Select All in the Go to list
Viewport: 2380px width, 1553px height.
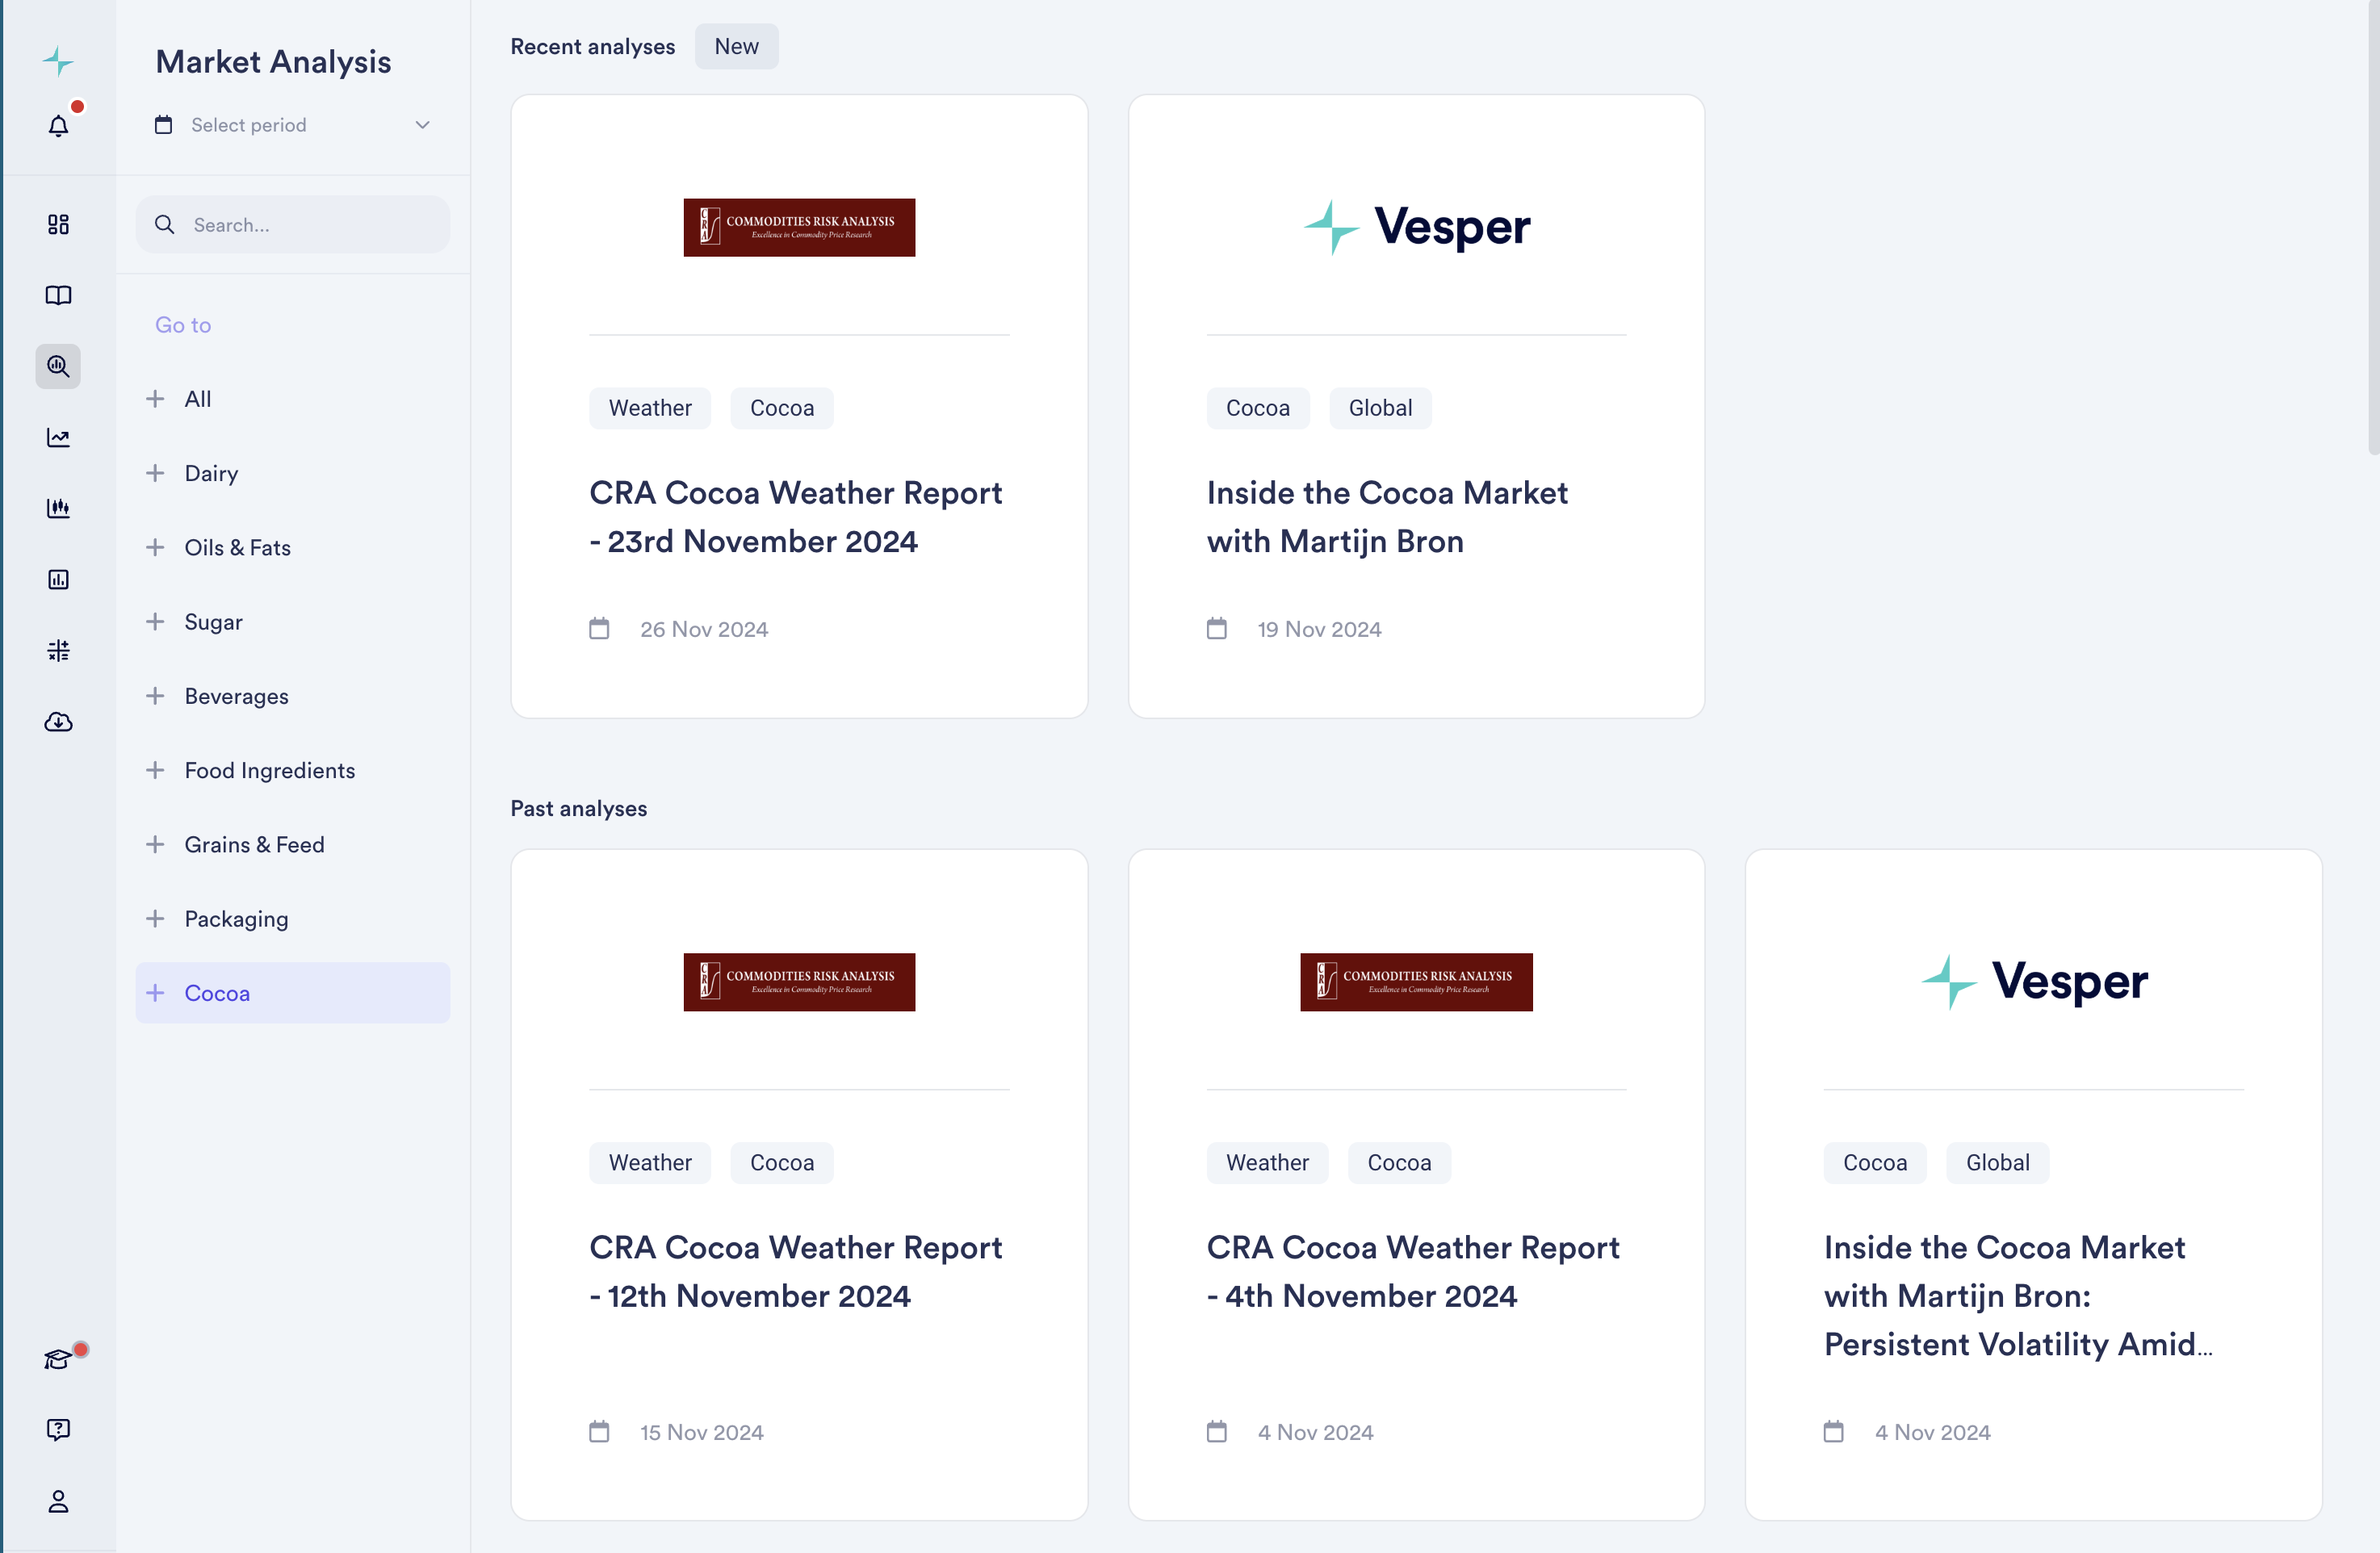click(x=198, y=399)
